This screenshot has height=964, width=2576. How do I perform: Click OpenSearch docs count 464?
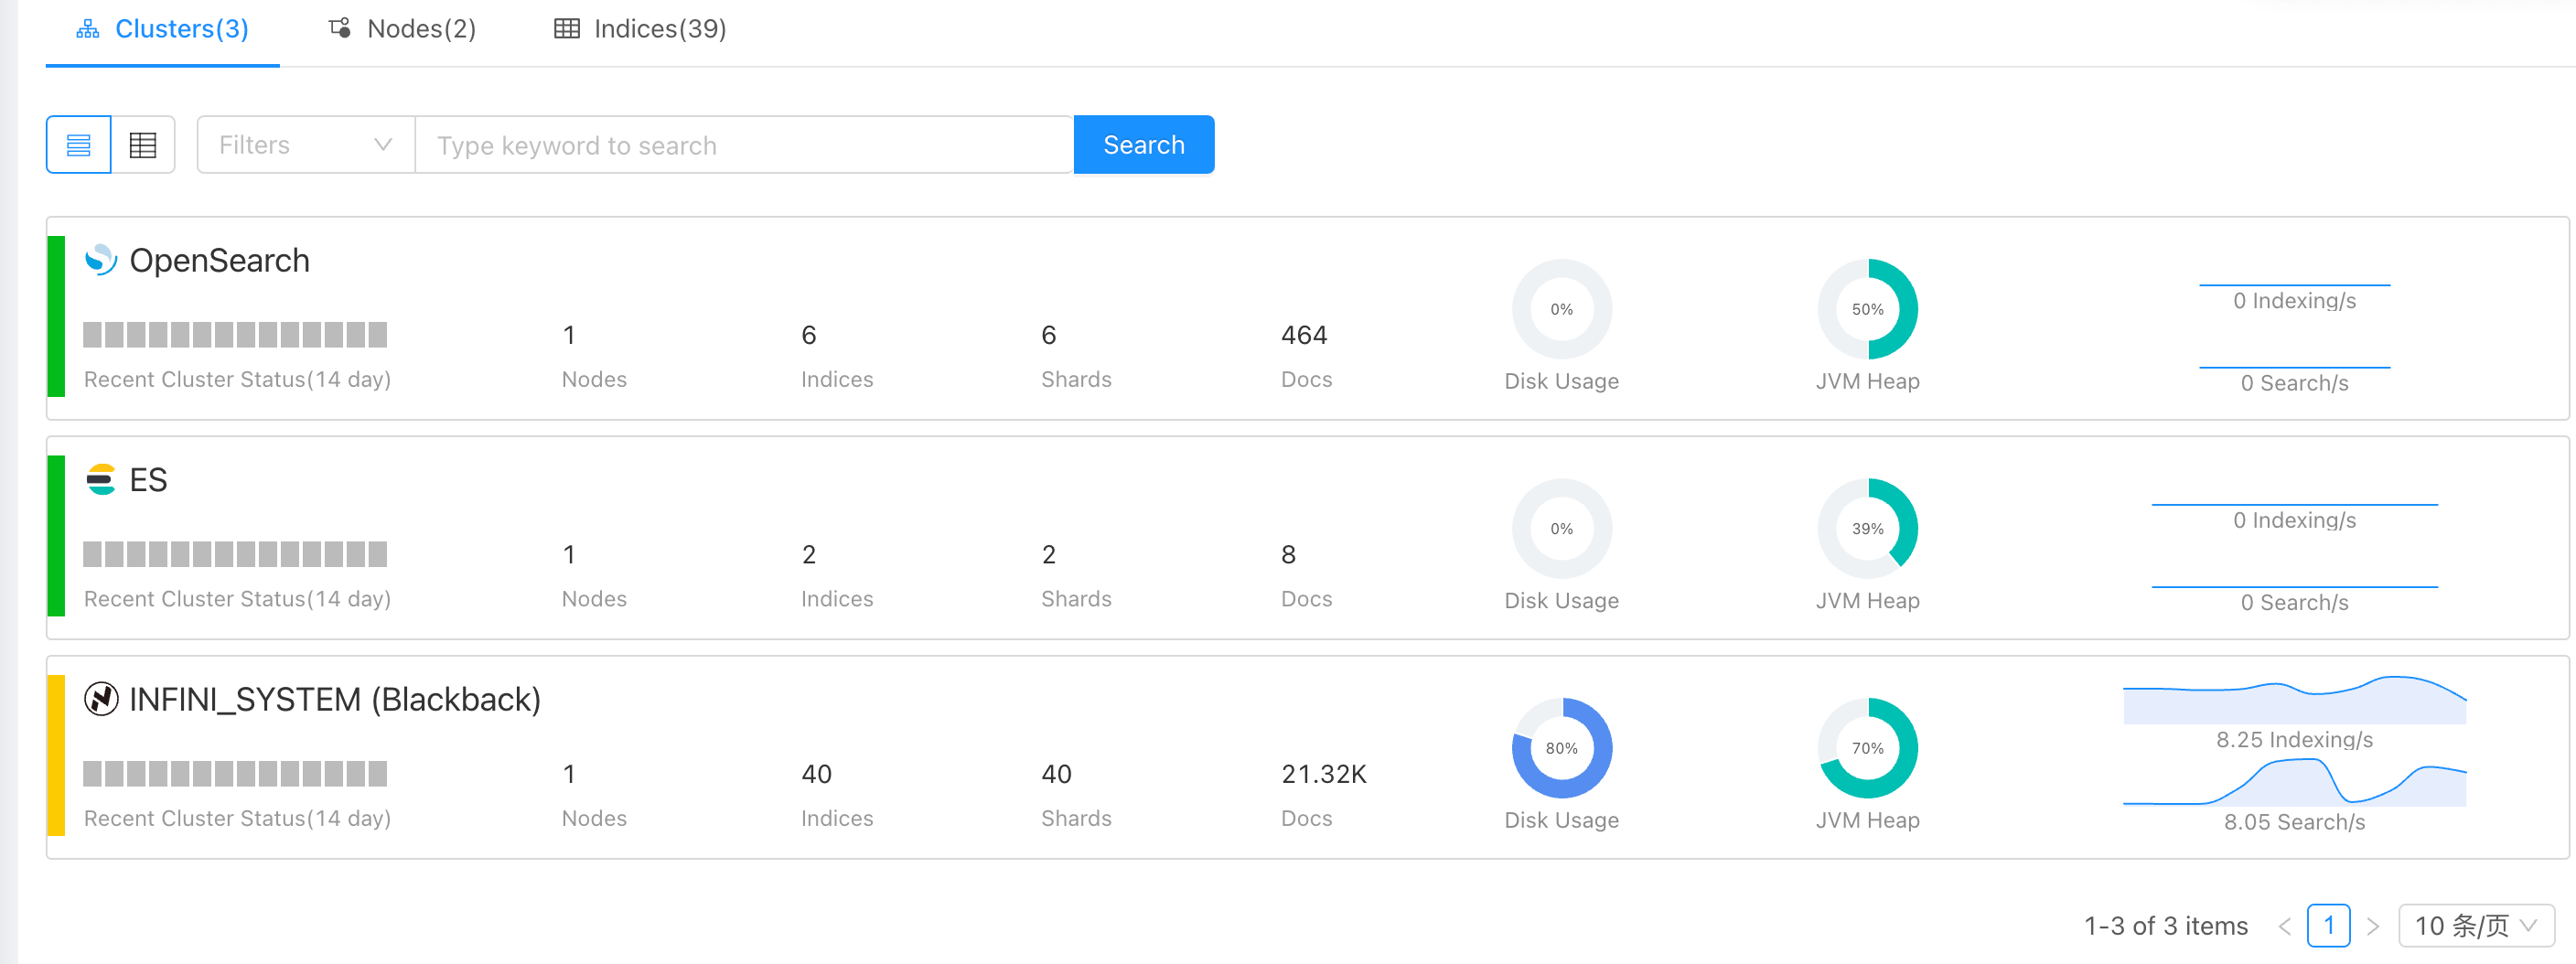coord(1304,335)
